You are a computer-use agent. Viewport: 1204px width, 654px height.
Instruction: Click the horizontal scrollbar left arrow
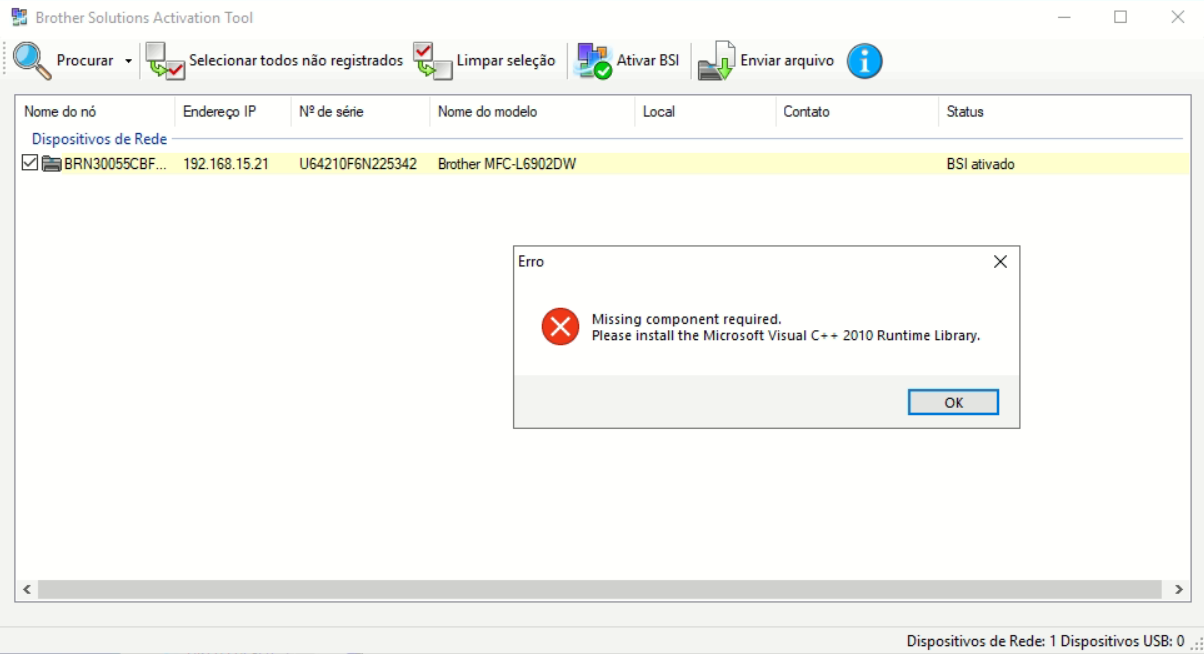pyautogui.click(x=27, y=590)
